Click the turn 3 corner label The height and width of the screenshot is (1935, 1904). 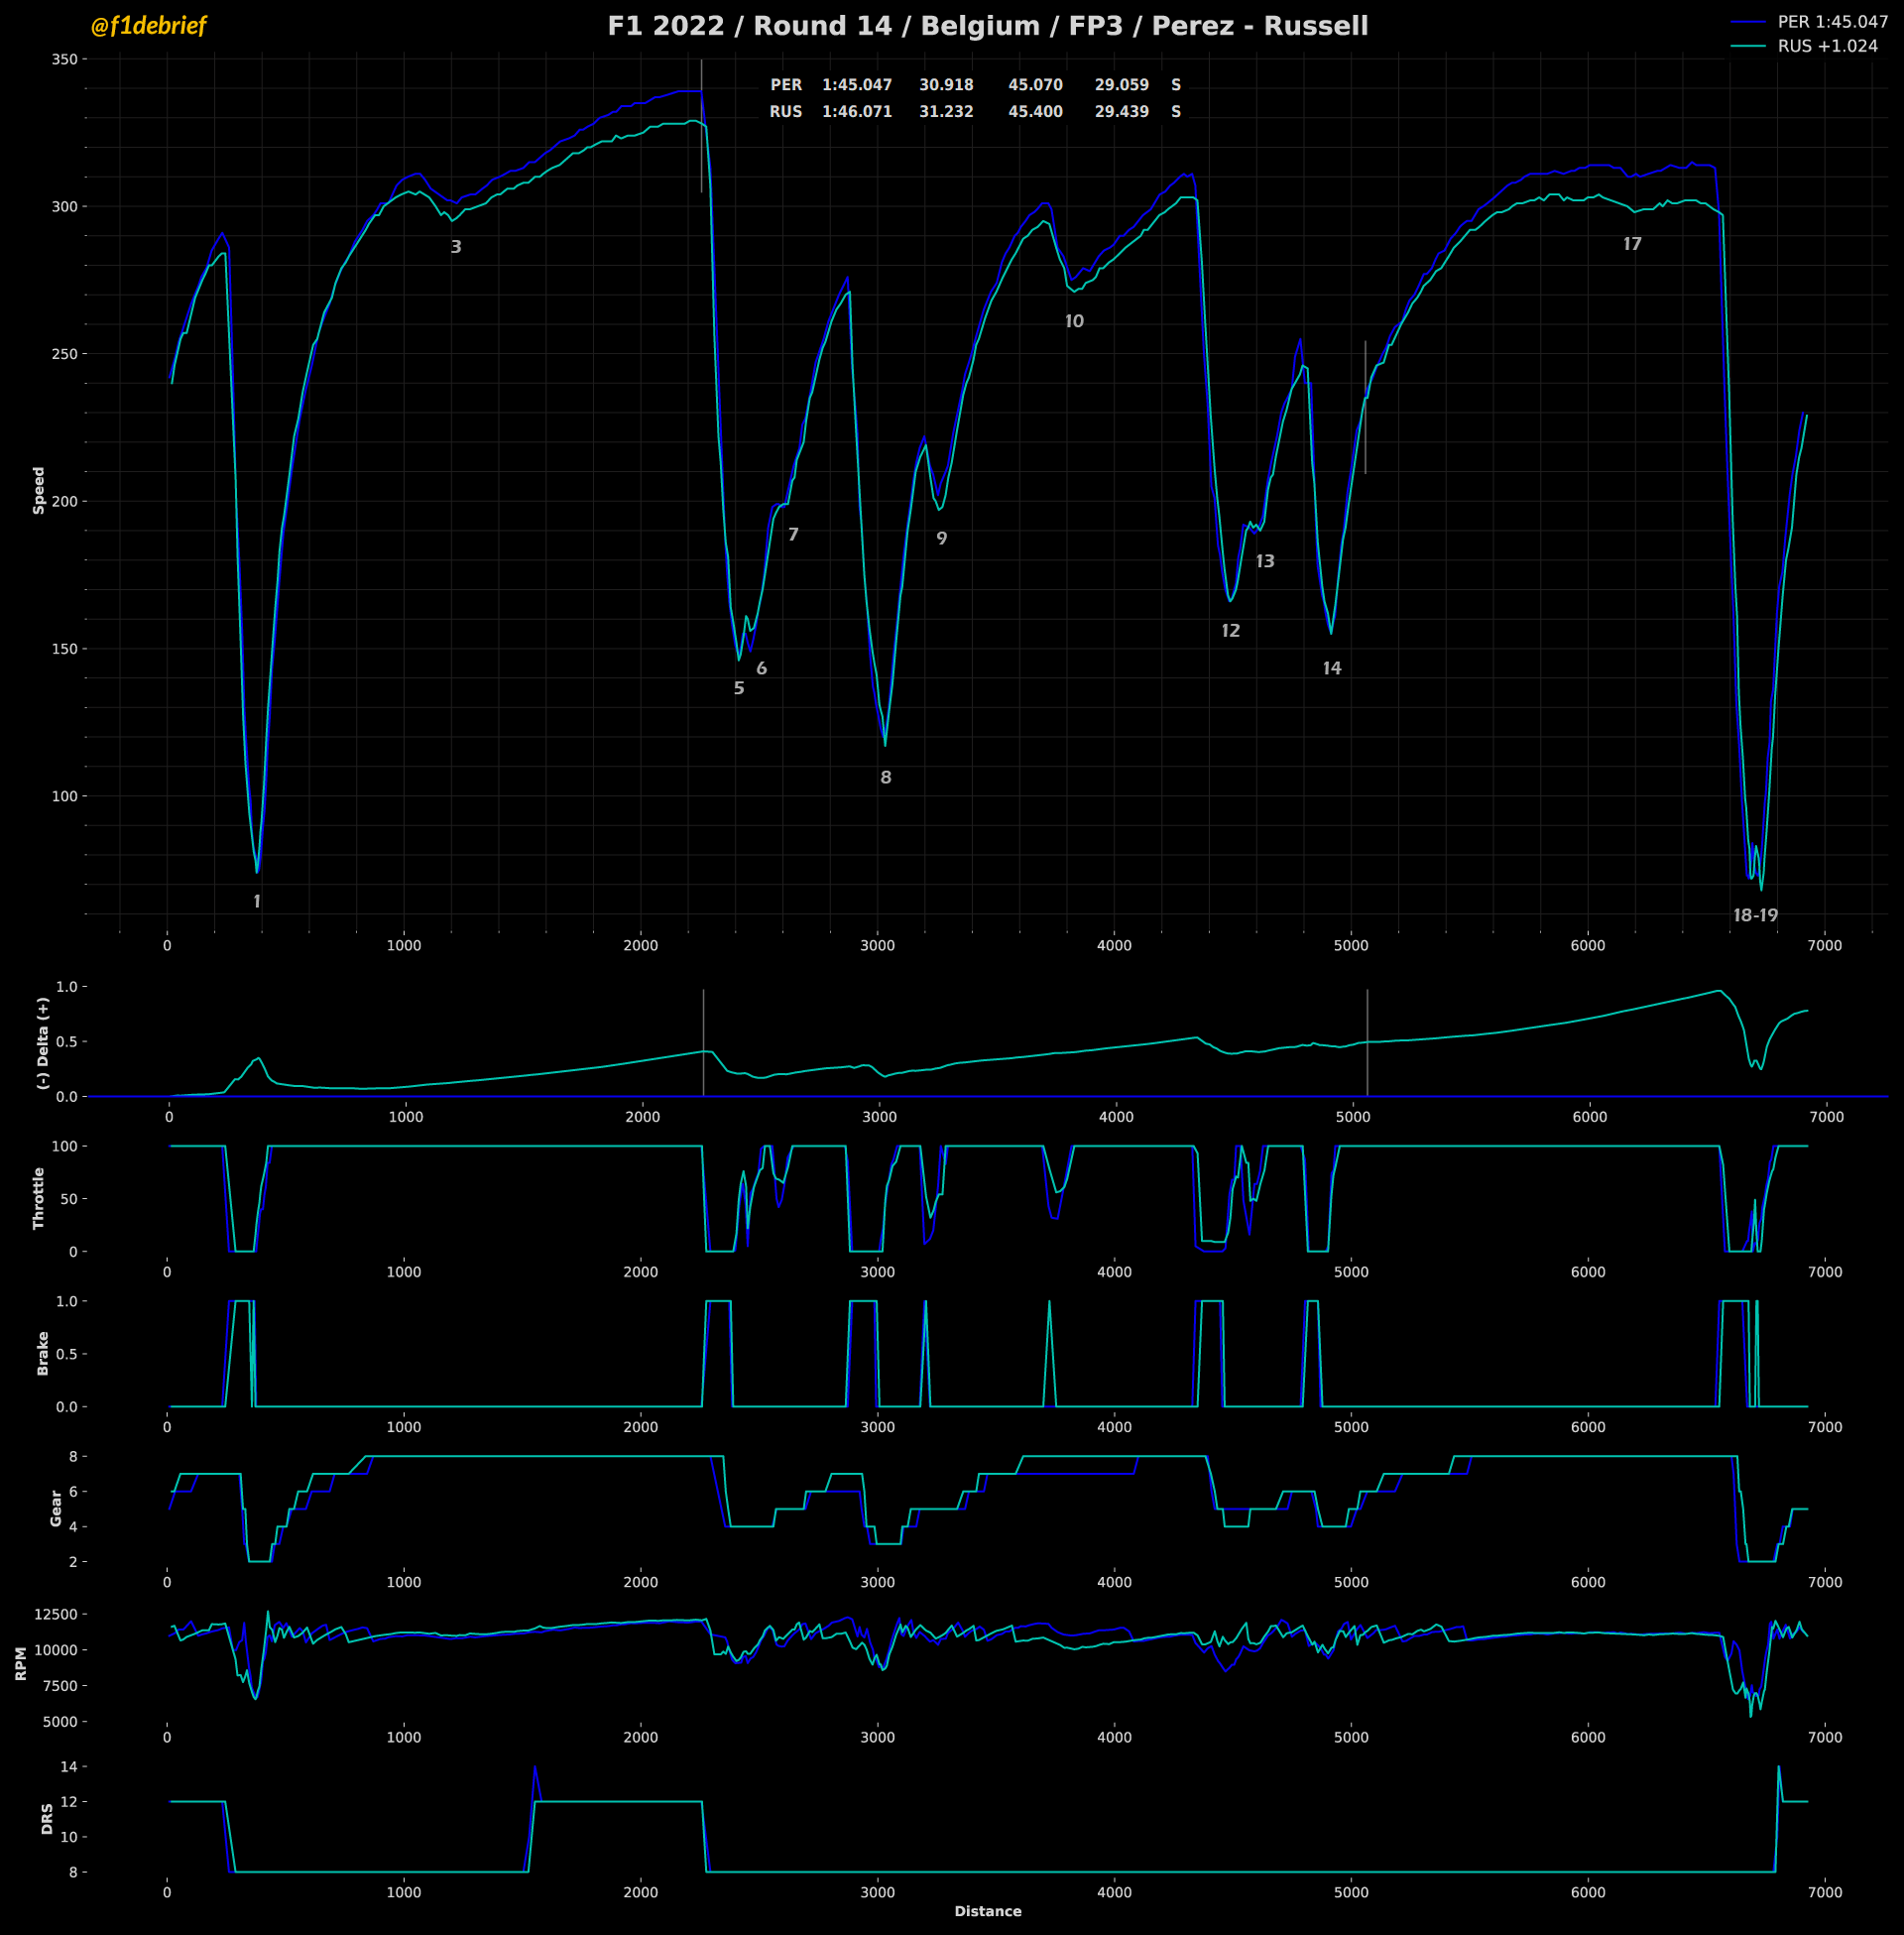point(456,247)
